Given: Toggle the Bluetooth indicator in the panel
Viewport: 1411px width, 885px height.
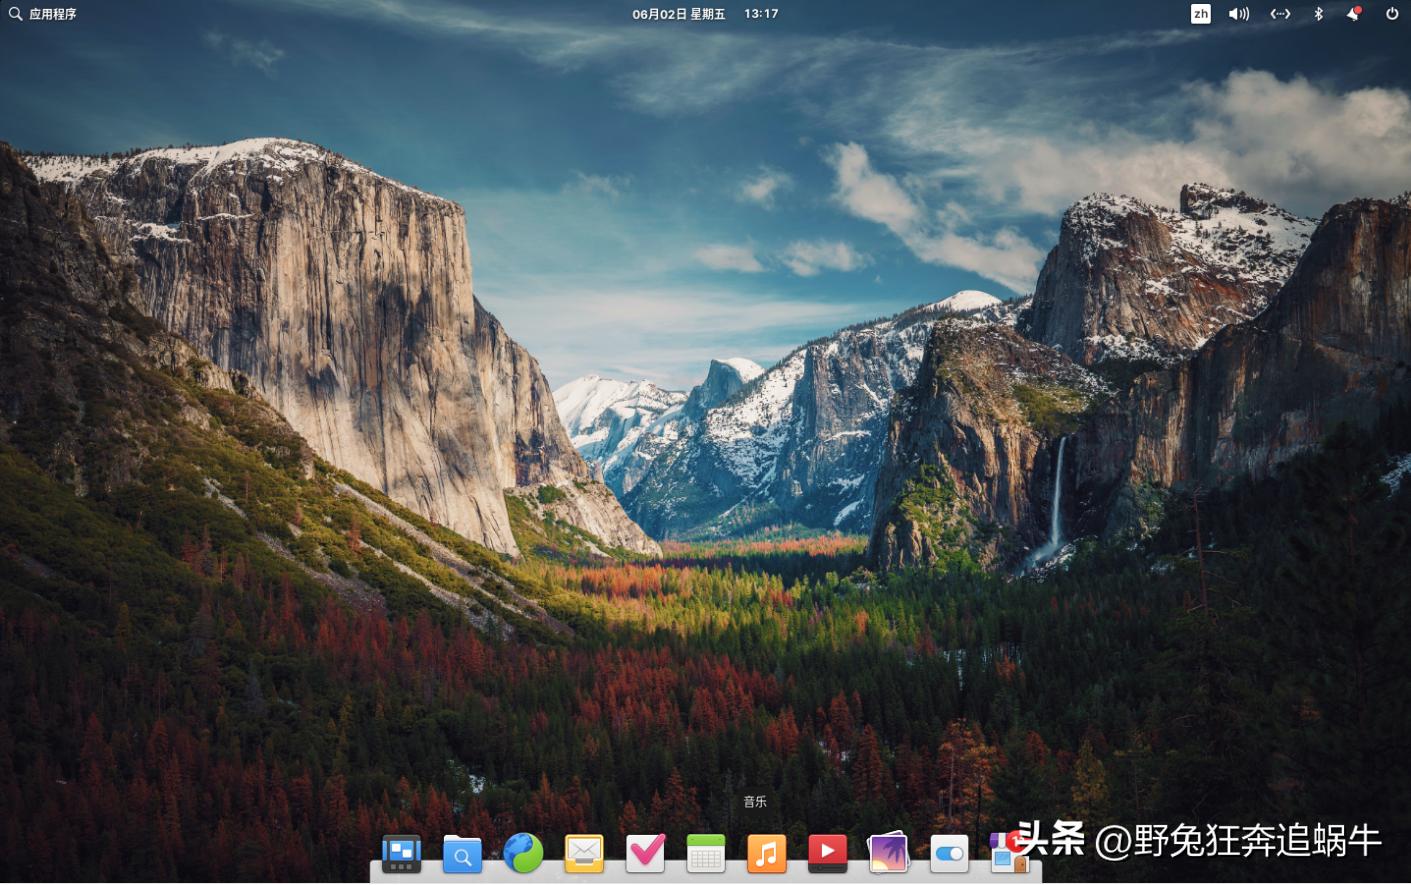Looking at the screenshot, I should [1317, 14].
